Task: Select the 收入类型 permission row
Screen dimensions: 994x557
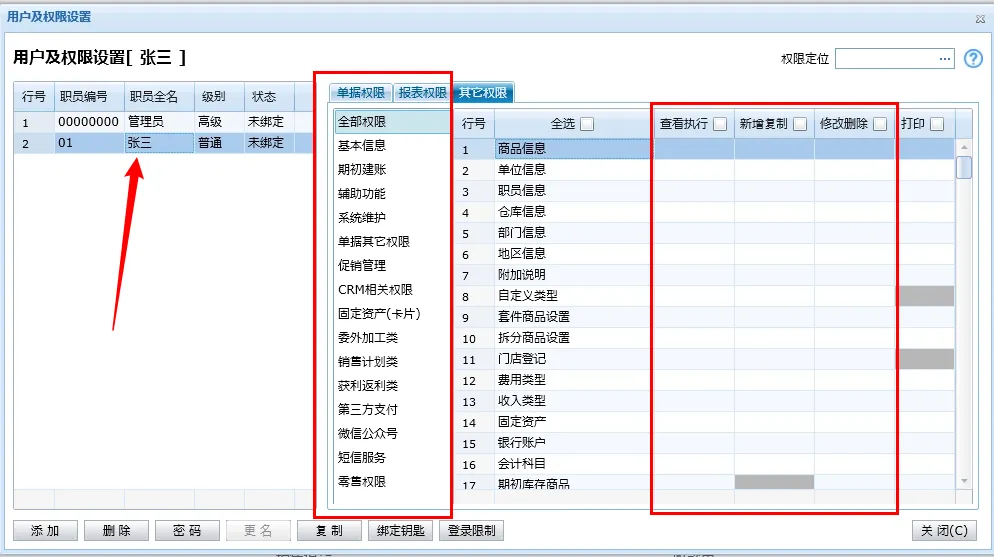Action: tap(704, 401)
